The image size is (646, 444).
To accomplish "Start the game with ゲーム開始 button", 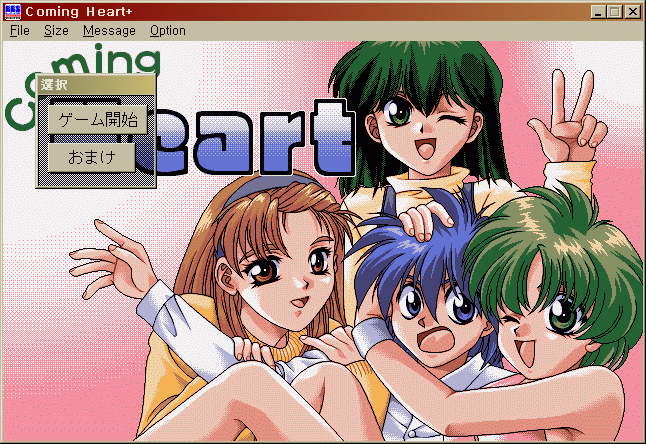I will coord(98,120).
